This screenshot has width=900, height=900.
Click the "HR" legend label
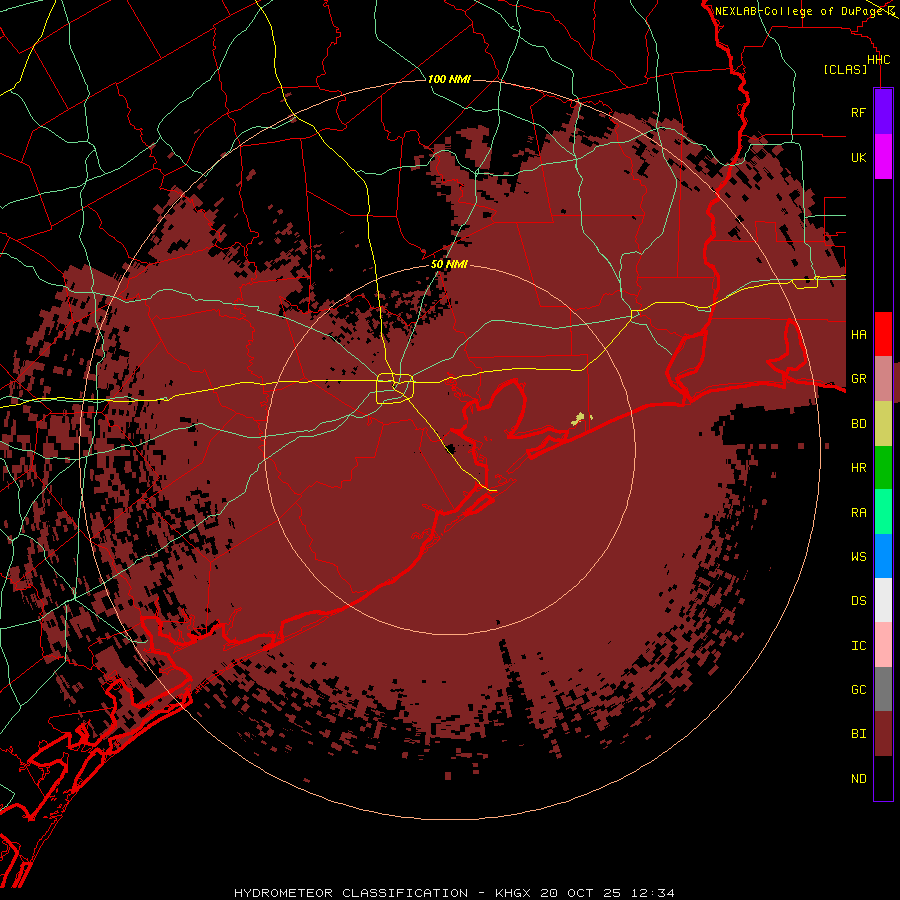coord(858,468)
